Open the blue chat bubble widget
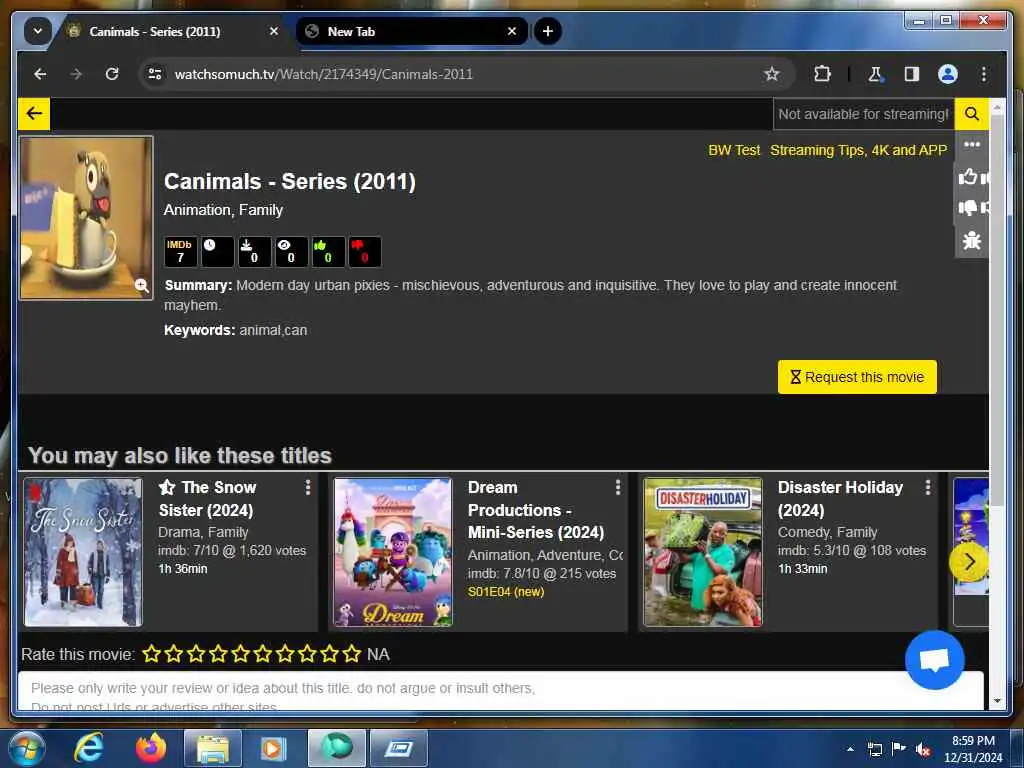This screenshot has width=1024, height=768. pyautogui.click(x=935, y=660)
